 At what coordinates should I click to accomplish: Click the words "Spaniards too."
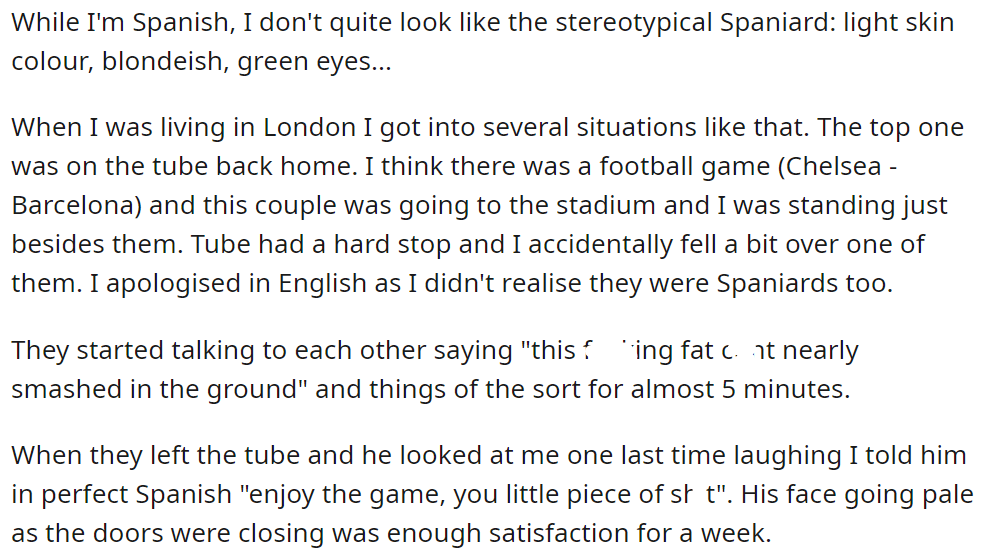(x=805, y=284)
